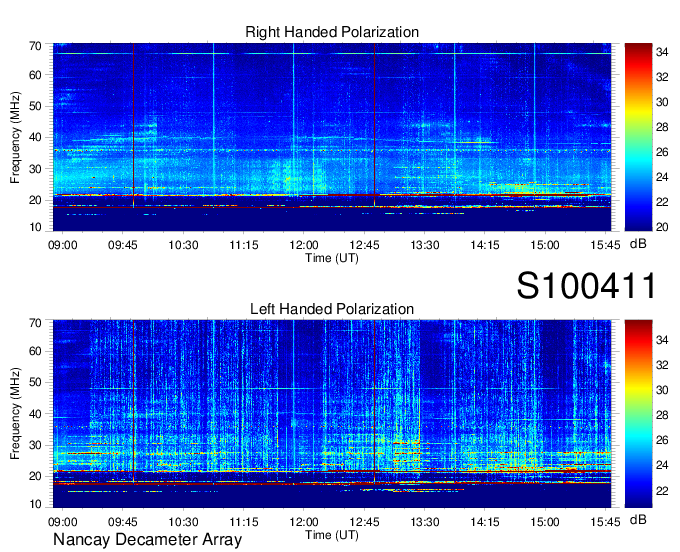Click the "dB" unit label of top colorbar
The height and width of the screenshot is (552, 680).
pyautogui.click(x=638, y=244)
